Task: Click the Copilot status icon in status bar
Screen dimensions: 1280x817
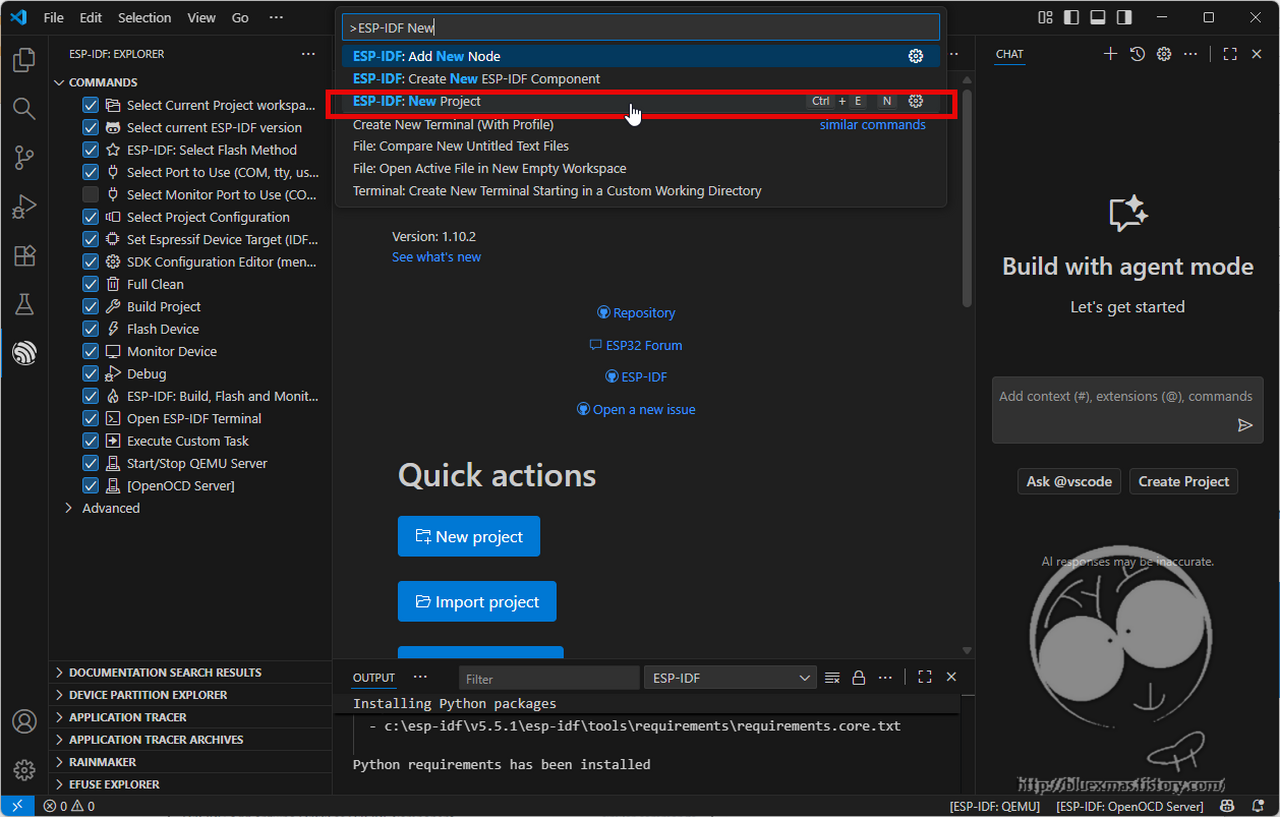Action: (1227, 806)
